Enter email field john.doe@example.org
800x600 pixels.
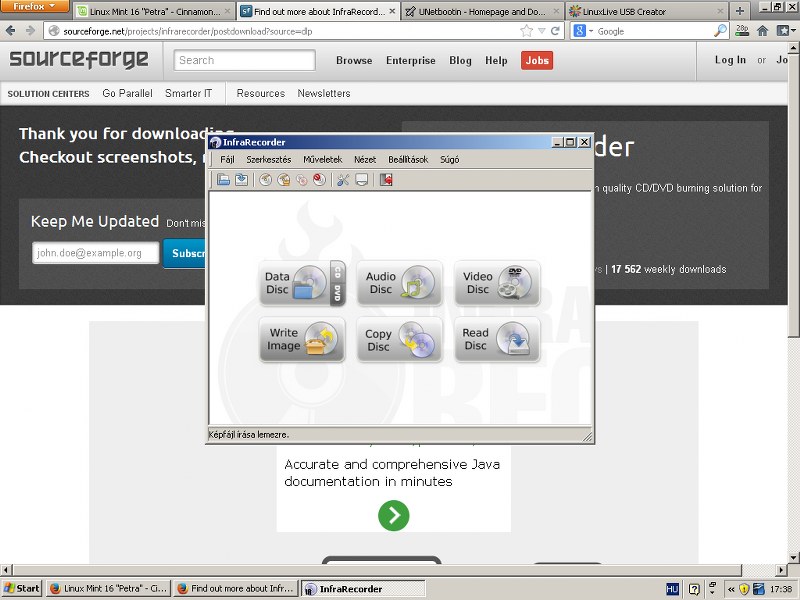pyautogui.click(x=95, y=253)
